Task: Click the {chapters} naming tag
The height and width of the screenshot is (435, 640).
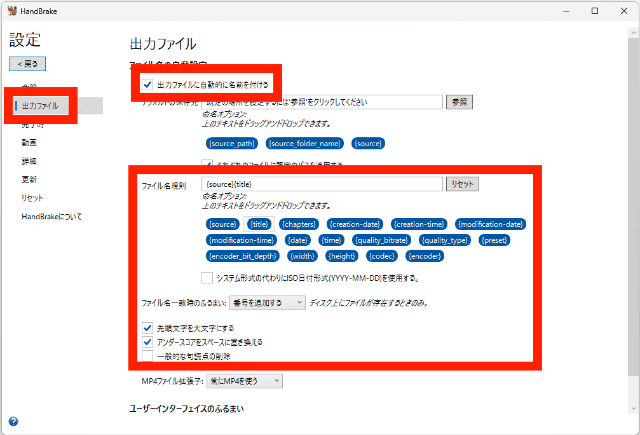Action: point(299,224)
